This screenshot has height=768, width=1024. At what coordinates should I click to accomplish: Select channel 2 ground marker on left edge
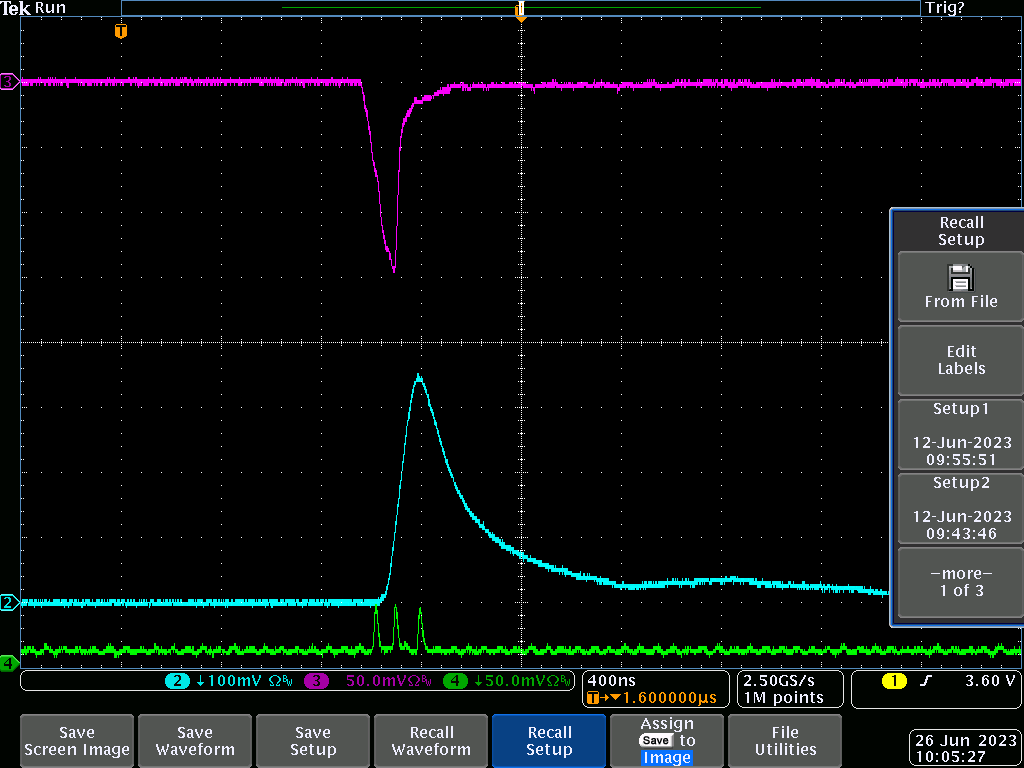pos(9,602)
